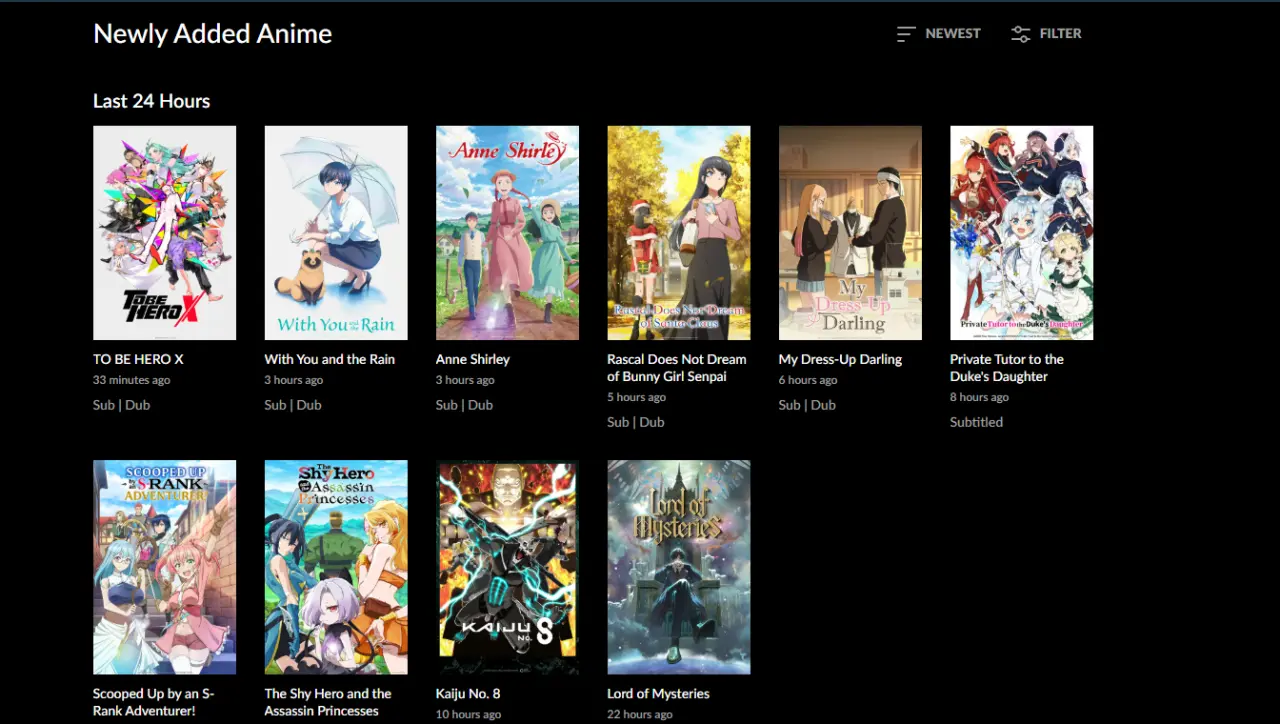Click Private Tutor to the Duke's Daughter title
Image resolution: width=1280 pixels, height=724 pixels.
1007,368
